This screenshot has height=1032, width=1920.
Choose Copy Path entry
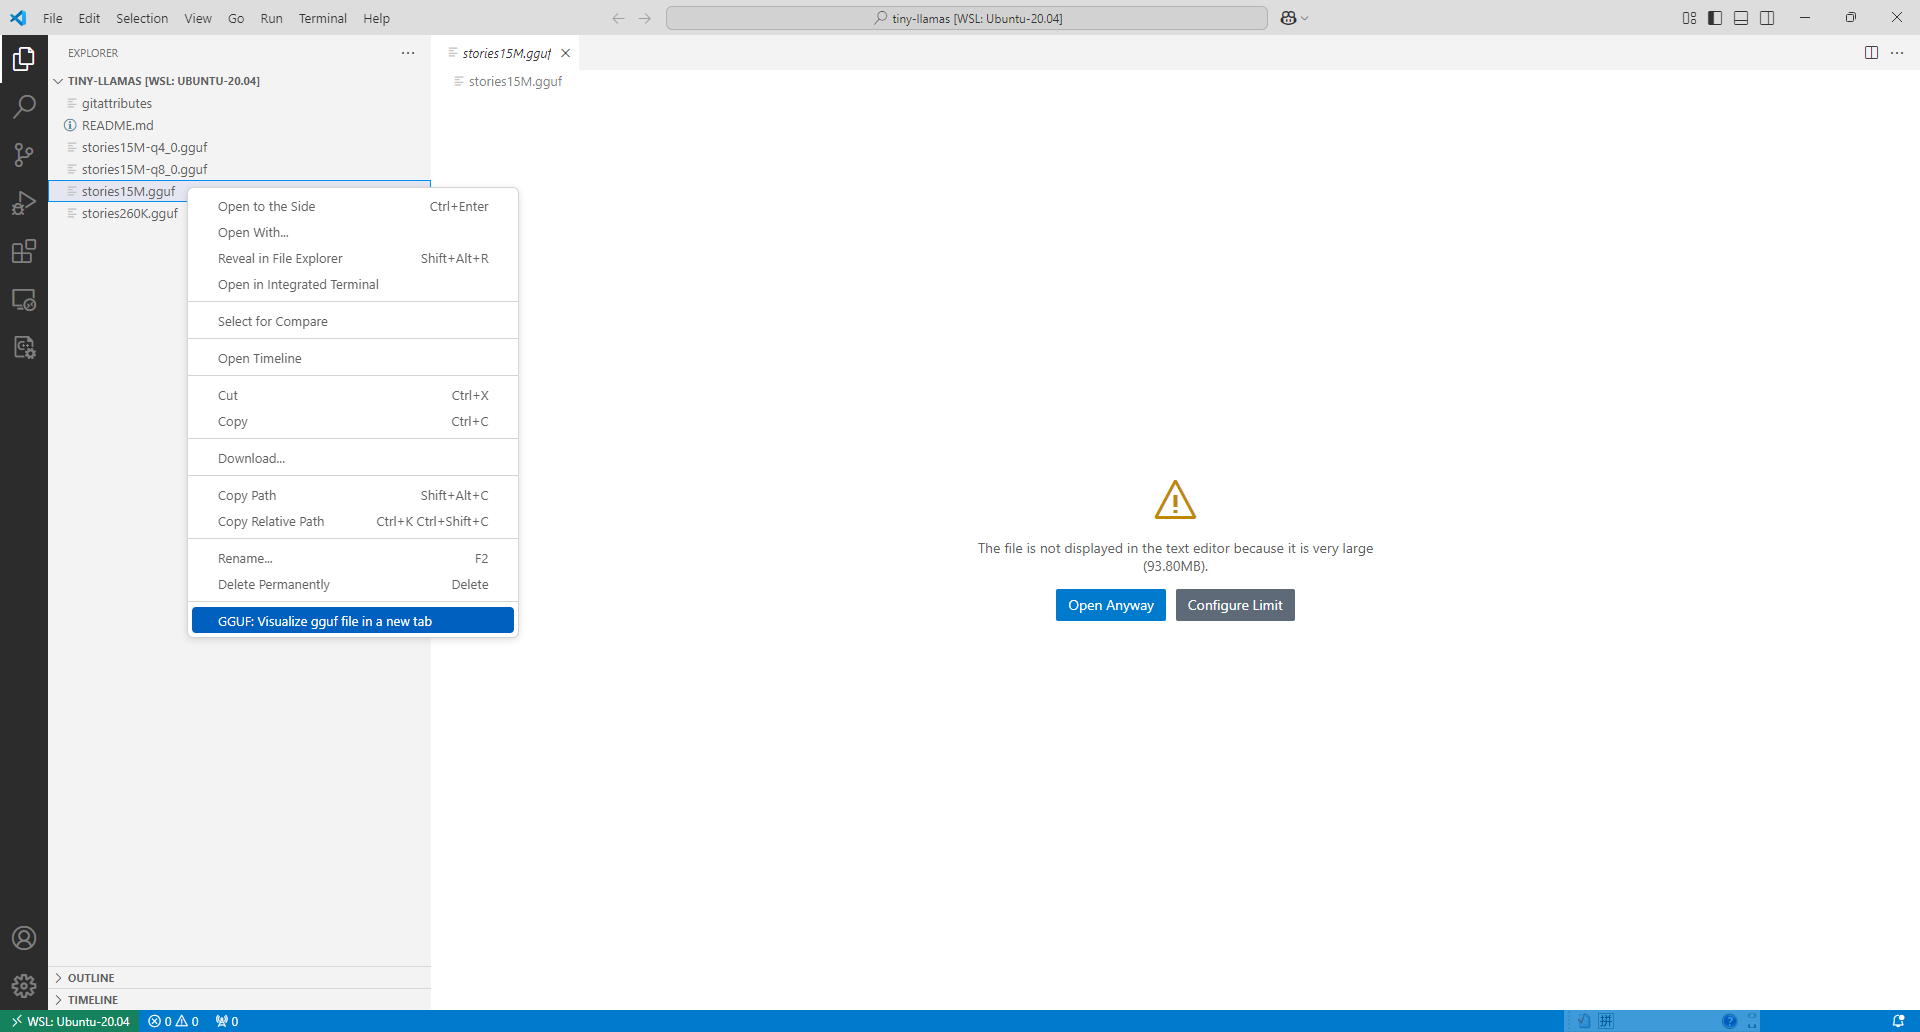pos(353,496)
